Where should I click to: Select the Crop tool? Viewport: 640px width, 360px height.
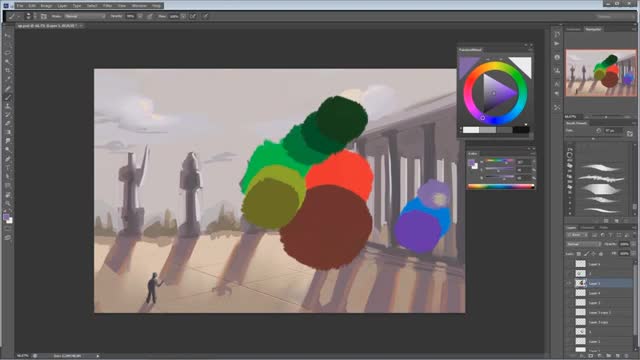point(8,71)
